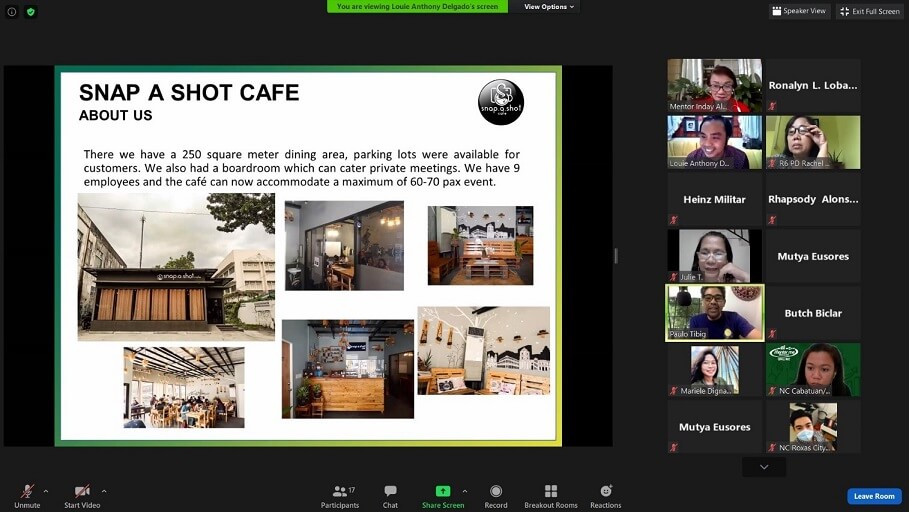Open share options arrow beside Share Screen
The image size is (909, 512).
pos(465,491)
